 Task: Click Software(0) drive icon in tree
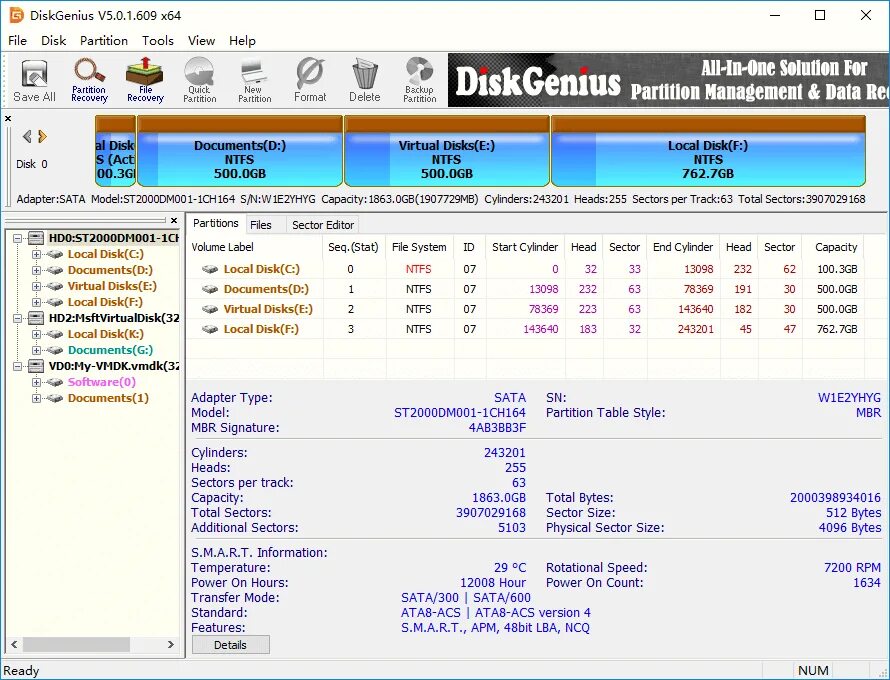coord(55,382)
